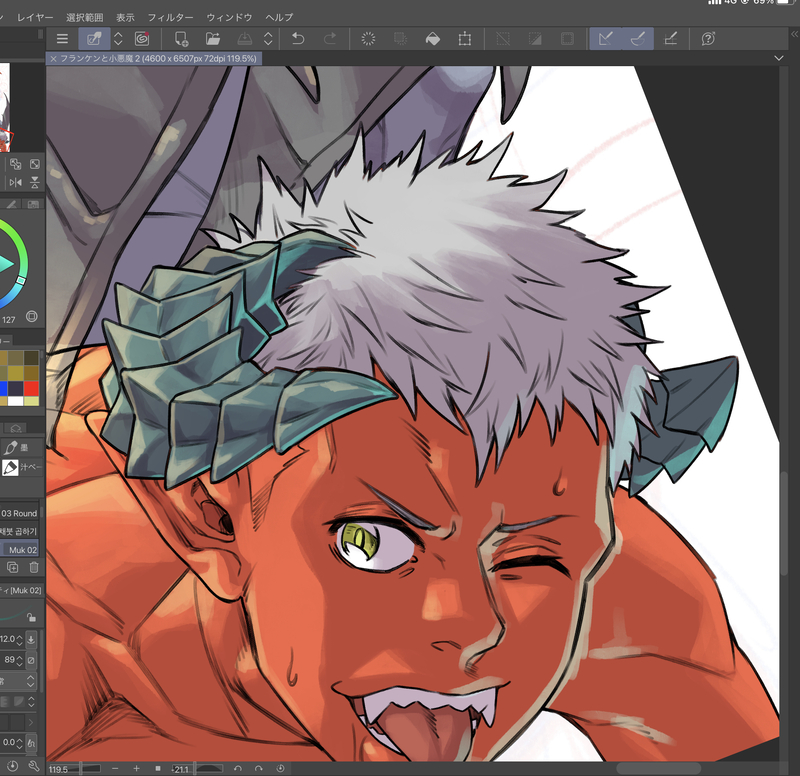Duplicate the sub tool icon
Image resolution: width=800 pixels, height=776 pixels.
coord(12,567)
